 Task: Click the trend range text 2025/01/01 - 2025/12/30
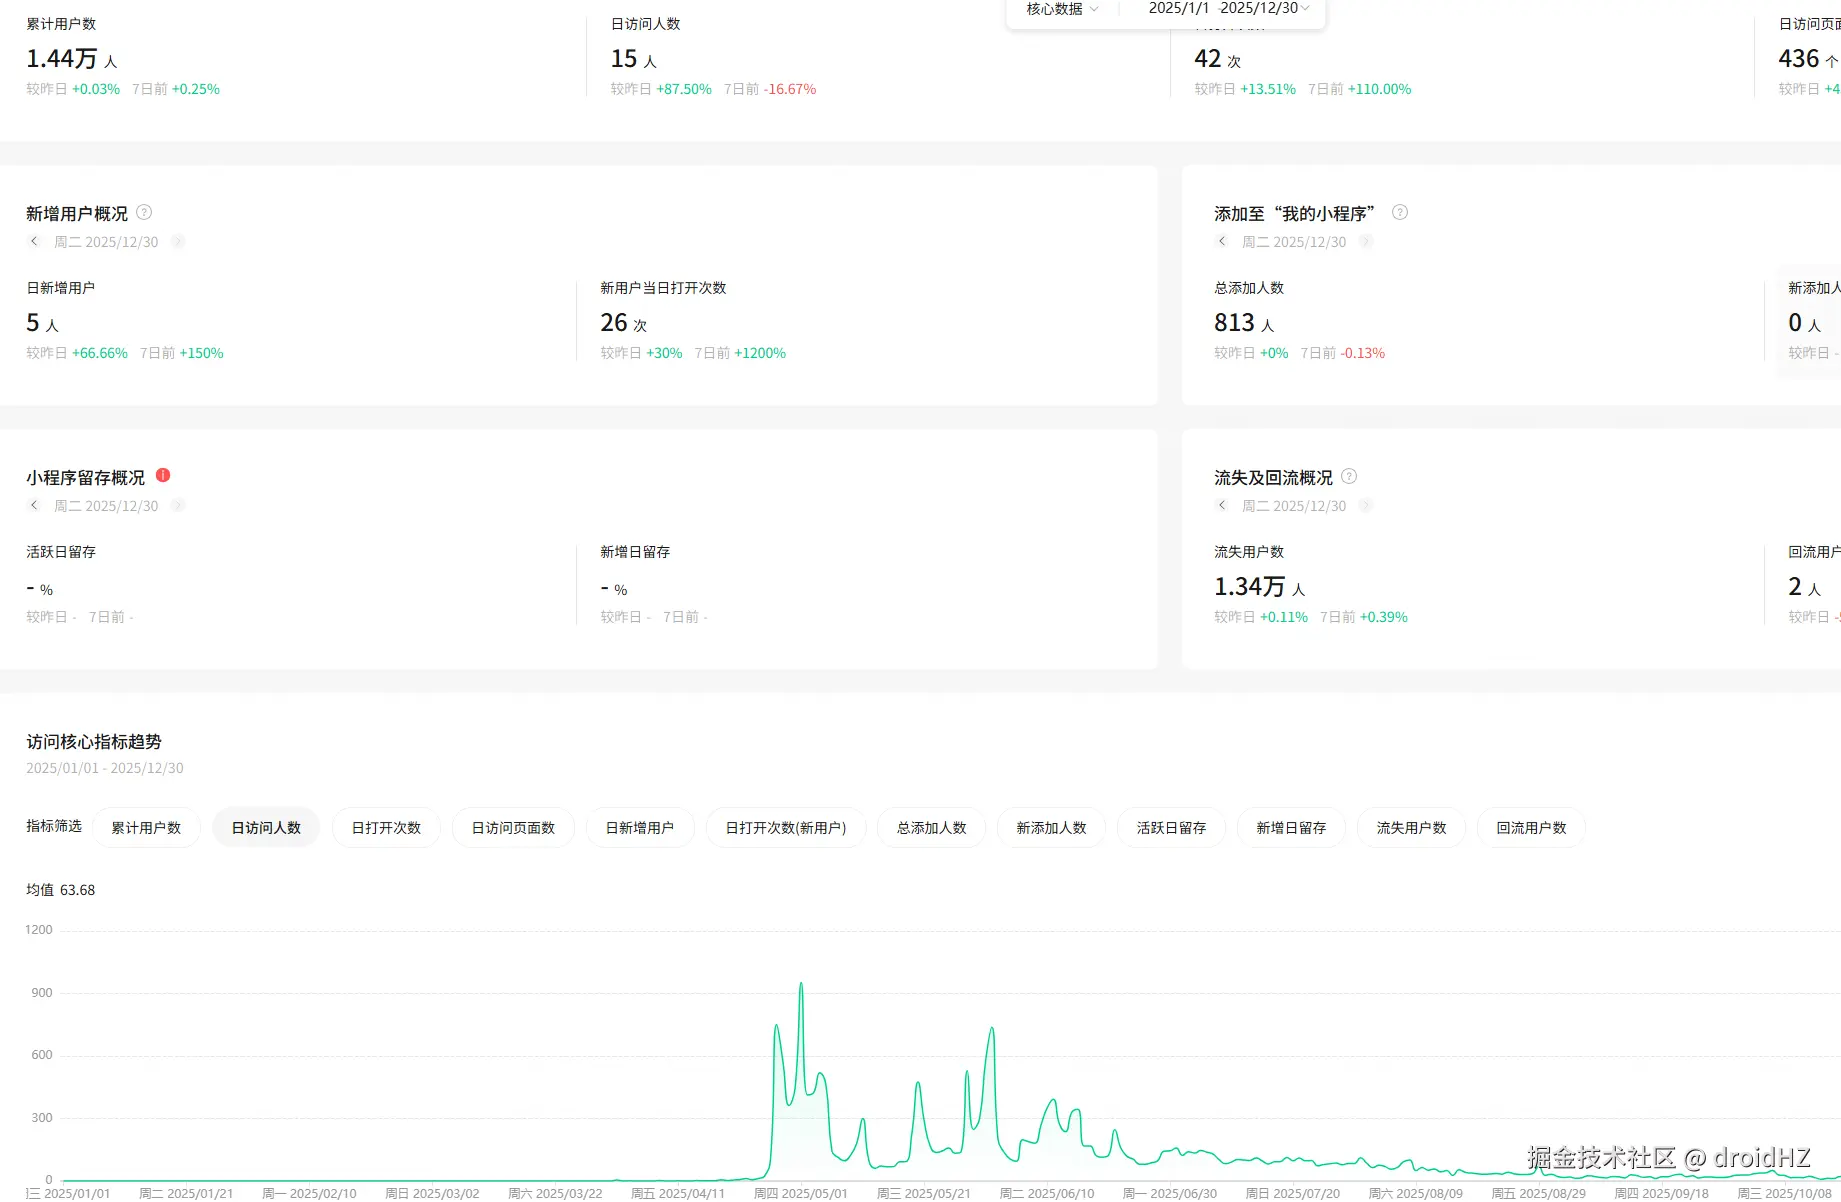105,768
